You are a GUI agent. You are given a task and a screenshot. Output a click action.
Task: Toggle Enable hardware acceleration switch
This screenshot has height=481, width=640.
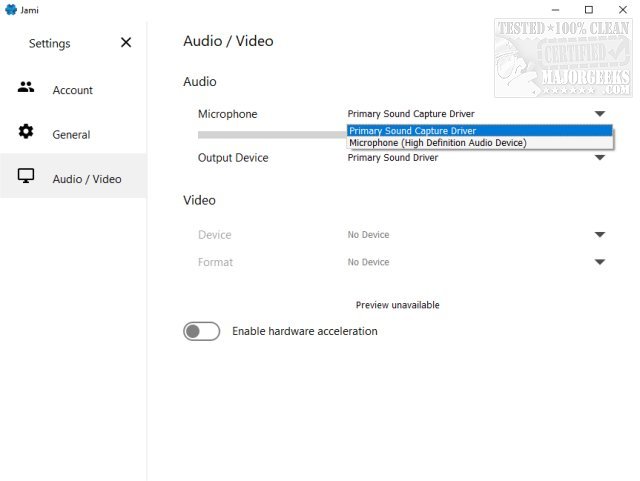coord(201,331)
